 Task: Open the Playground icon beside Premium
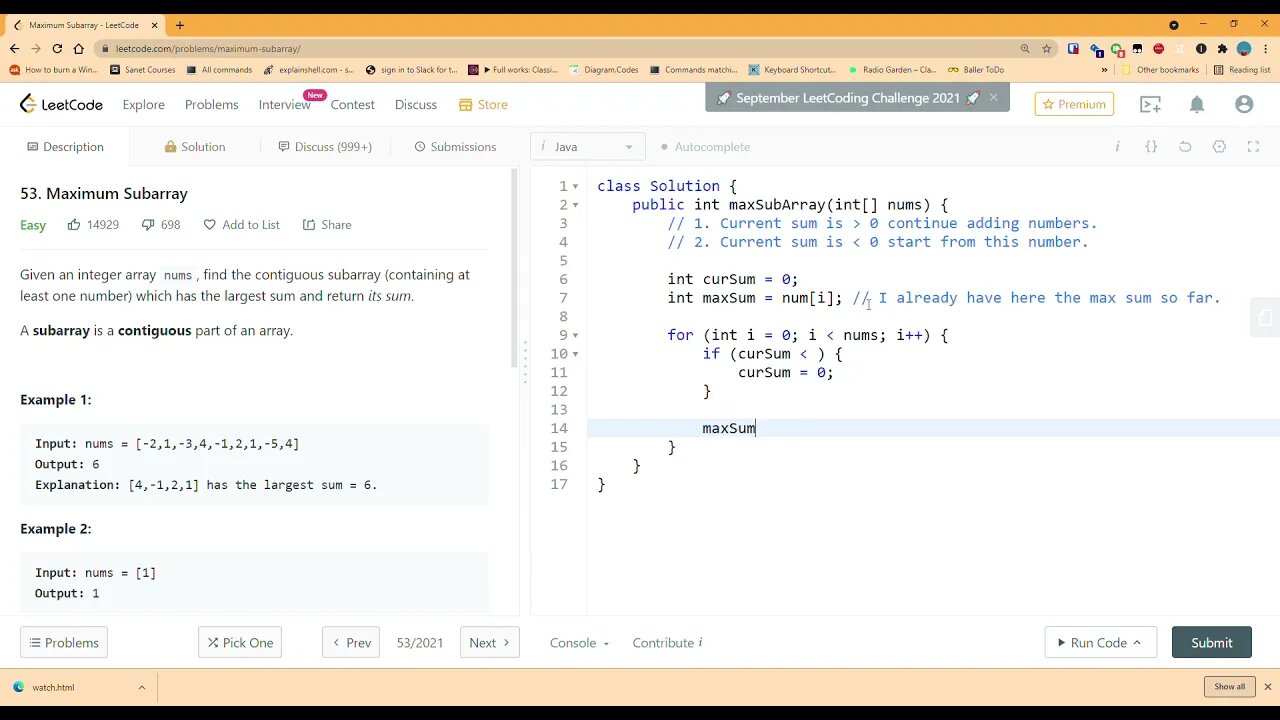[1150, 104]
